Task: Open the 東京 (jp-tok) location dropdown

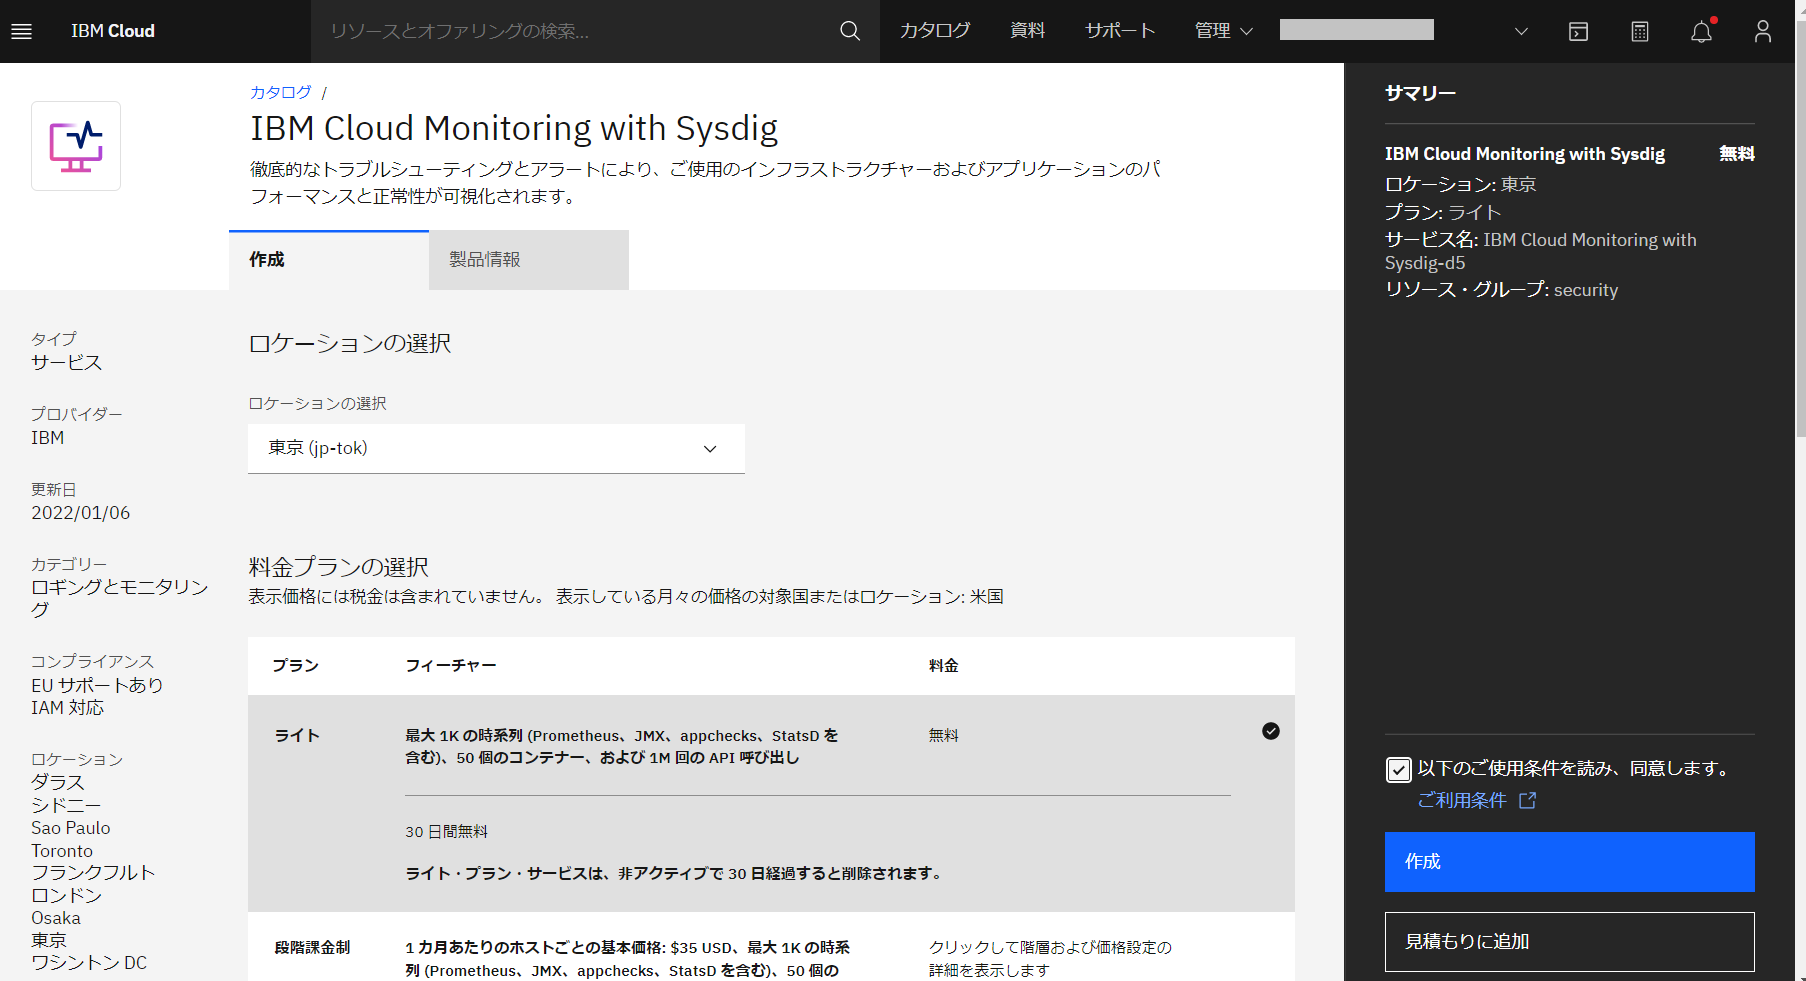Action: pyautogui.click(x=496, y=448)
